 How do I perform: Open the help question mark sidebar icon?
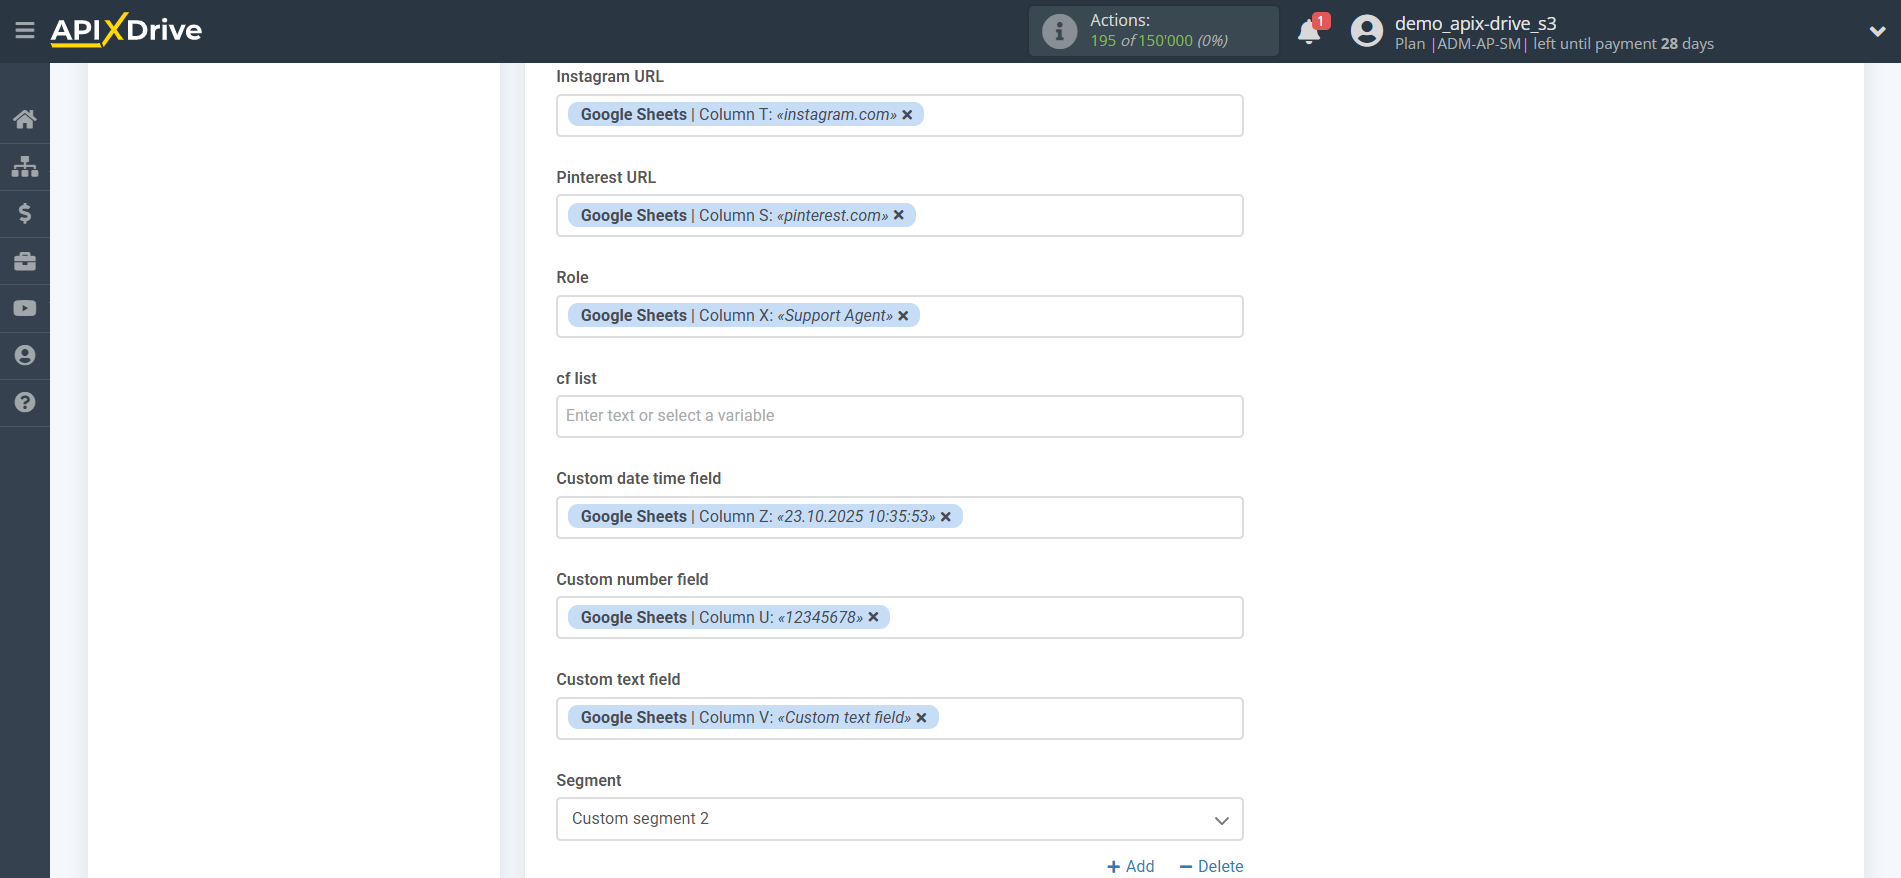pos(25,402)
